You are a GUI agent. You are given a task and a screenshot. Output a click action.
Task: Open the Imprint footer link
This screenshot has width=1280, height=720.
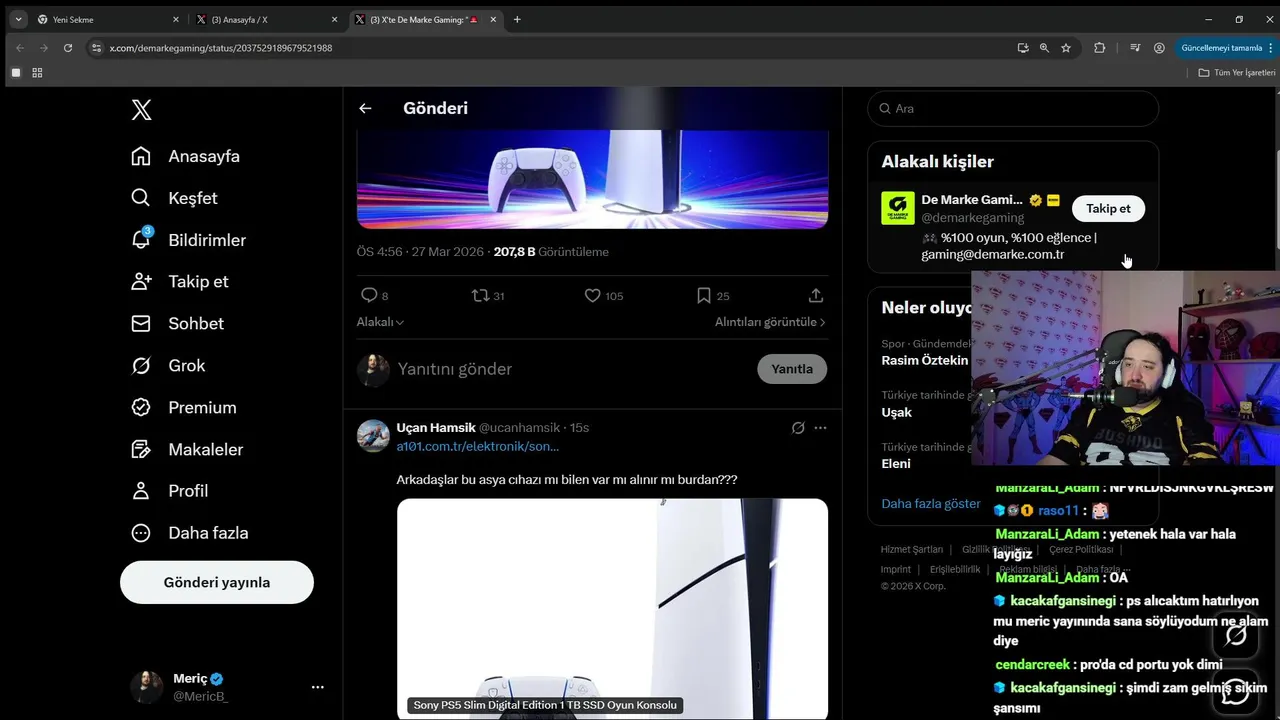click(896, 569)
